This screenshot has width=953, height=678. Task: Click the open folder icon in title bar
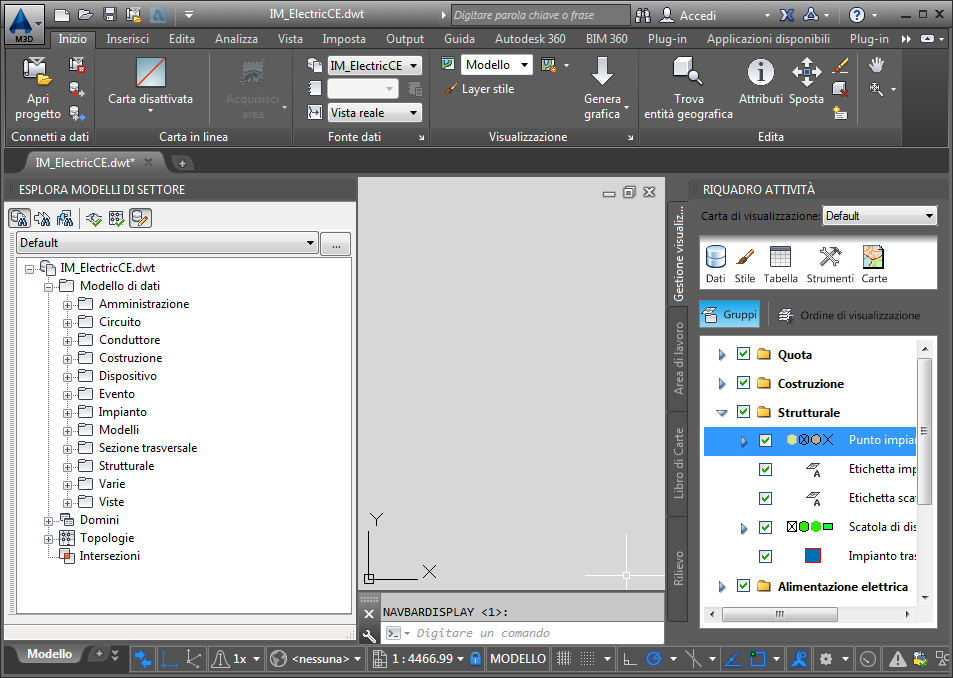coord(86,15)
